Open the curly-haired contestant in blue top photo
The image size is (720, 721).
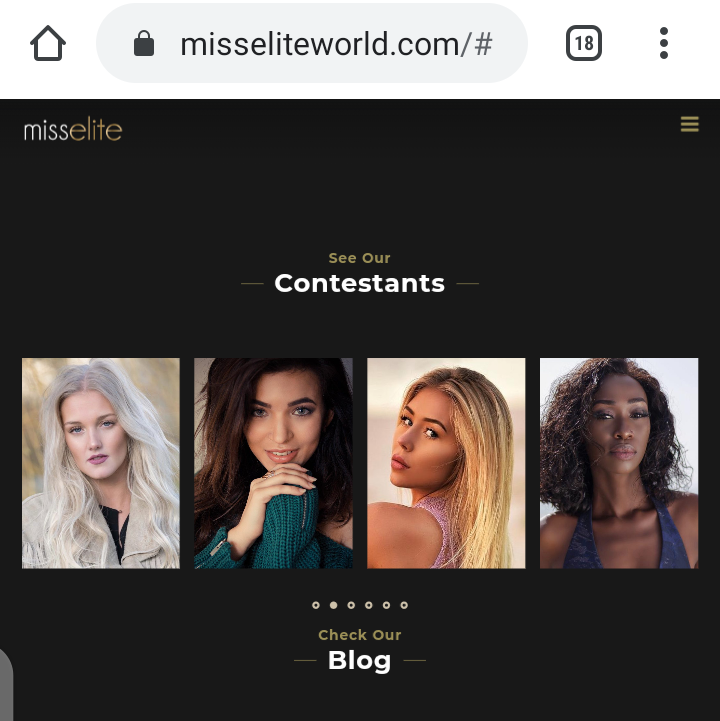619,463
